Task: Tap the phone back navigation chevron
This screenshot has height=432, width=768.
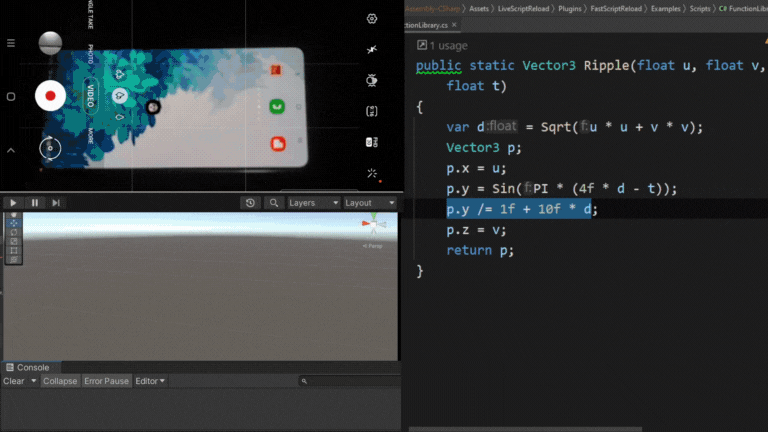Action: click(11, 150)
